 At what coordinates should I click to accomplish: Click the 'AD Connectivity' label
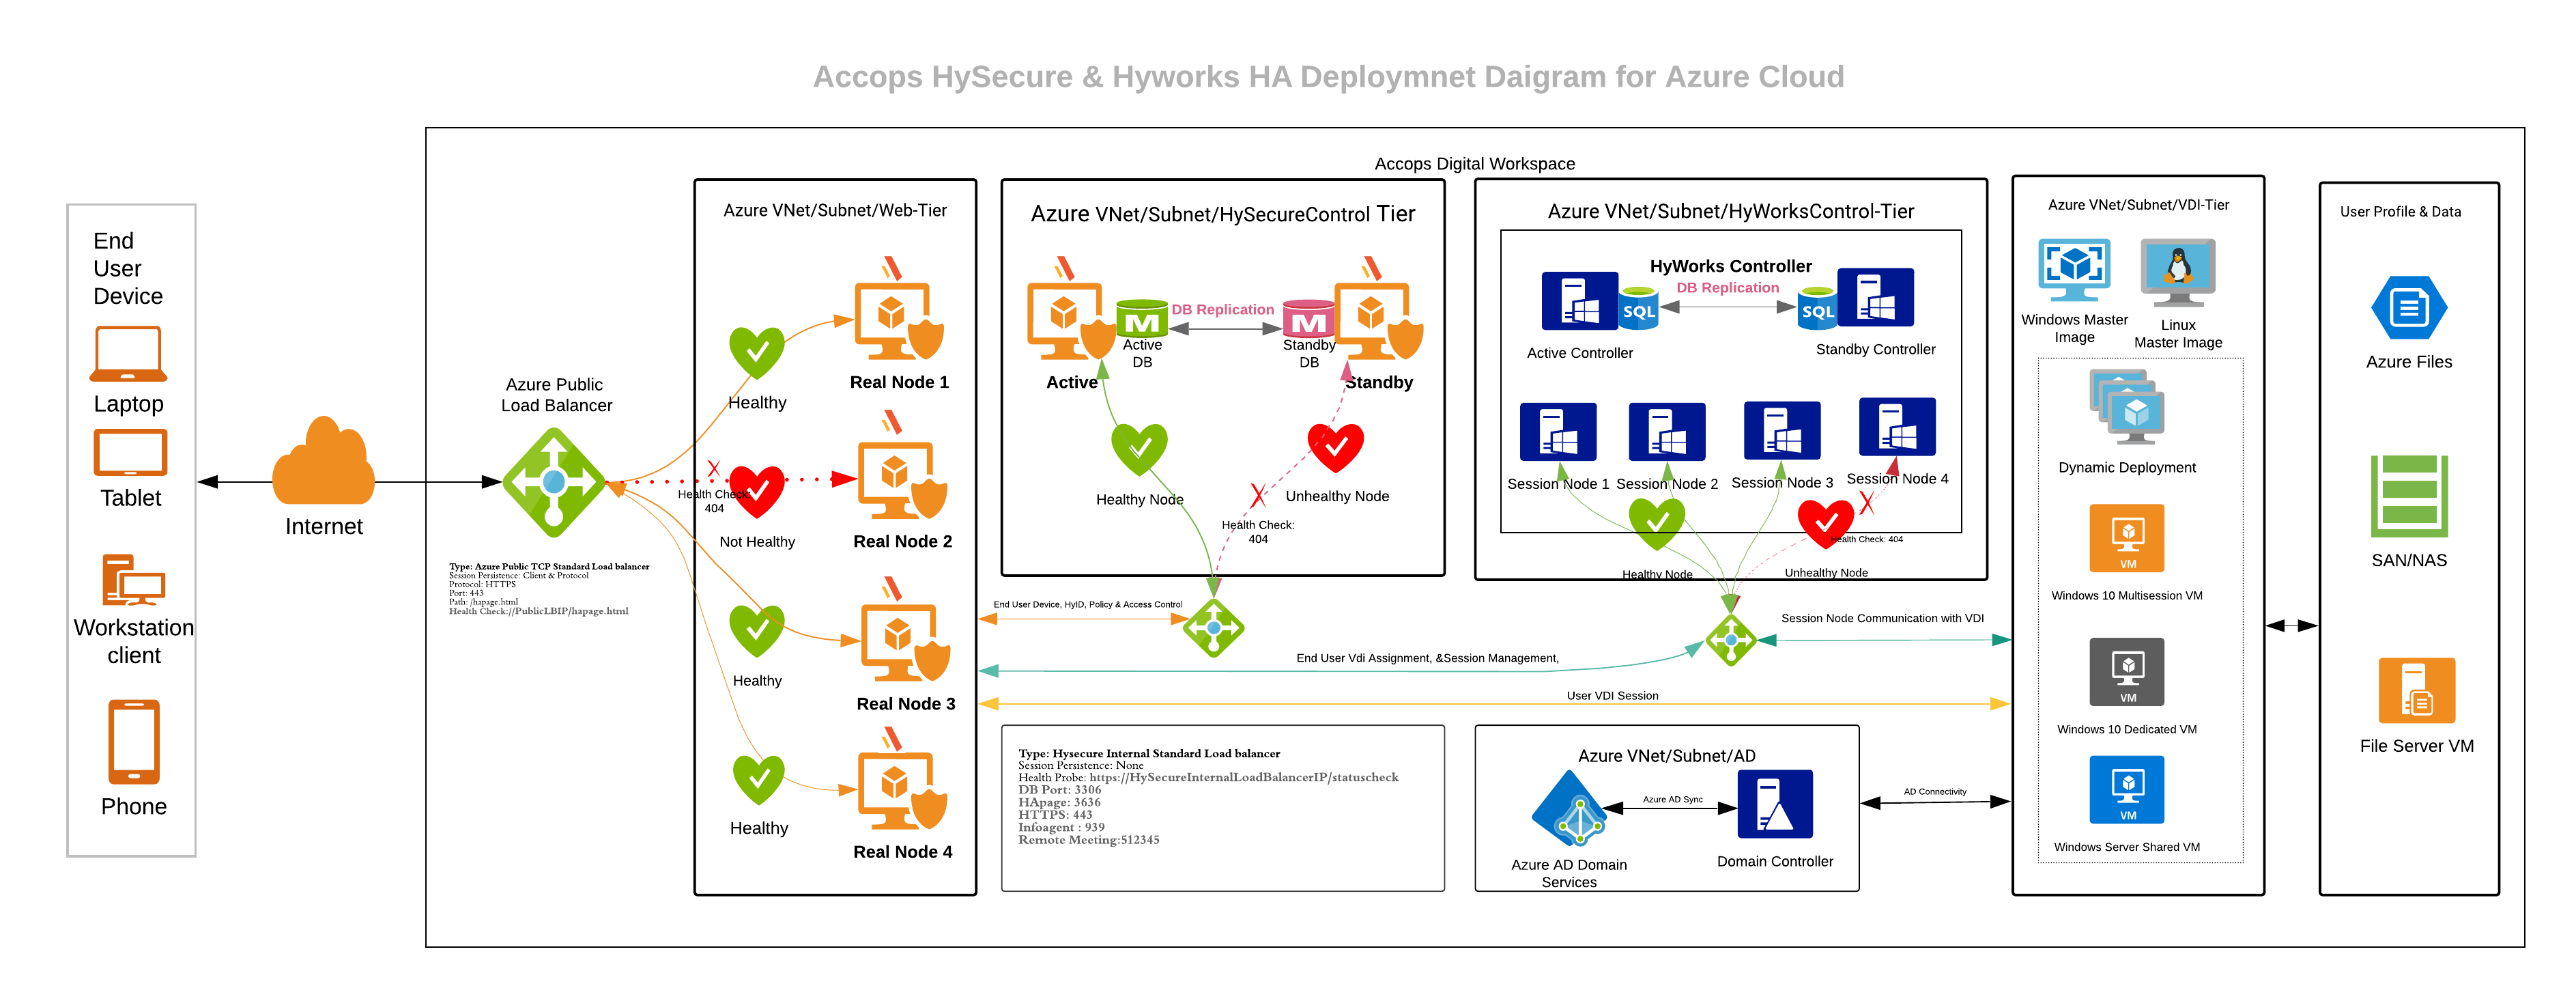click(x=1934, y=791)
